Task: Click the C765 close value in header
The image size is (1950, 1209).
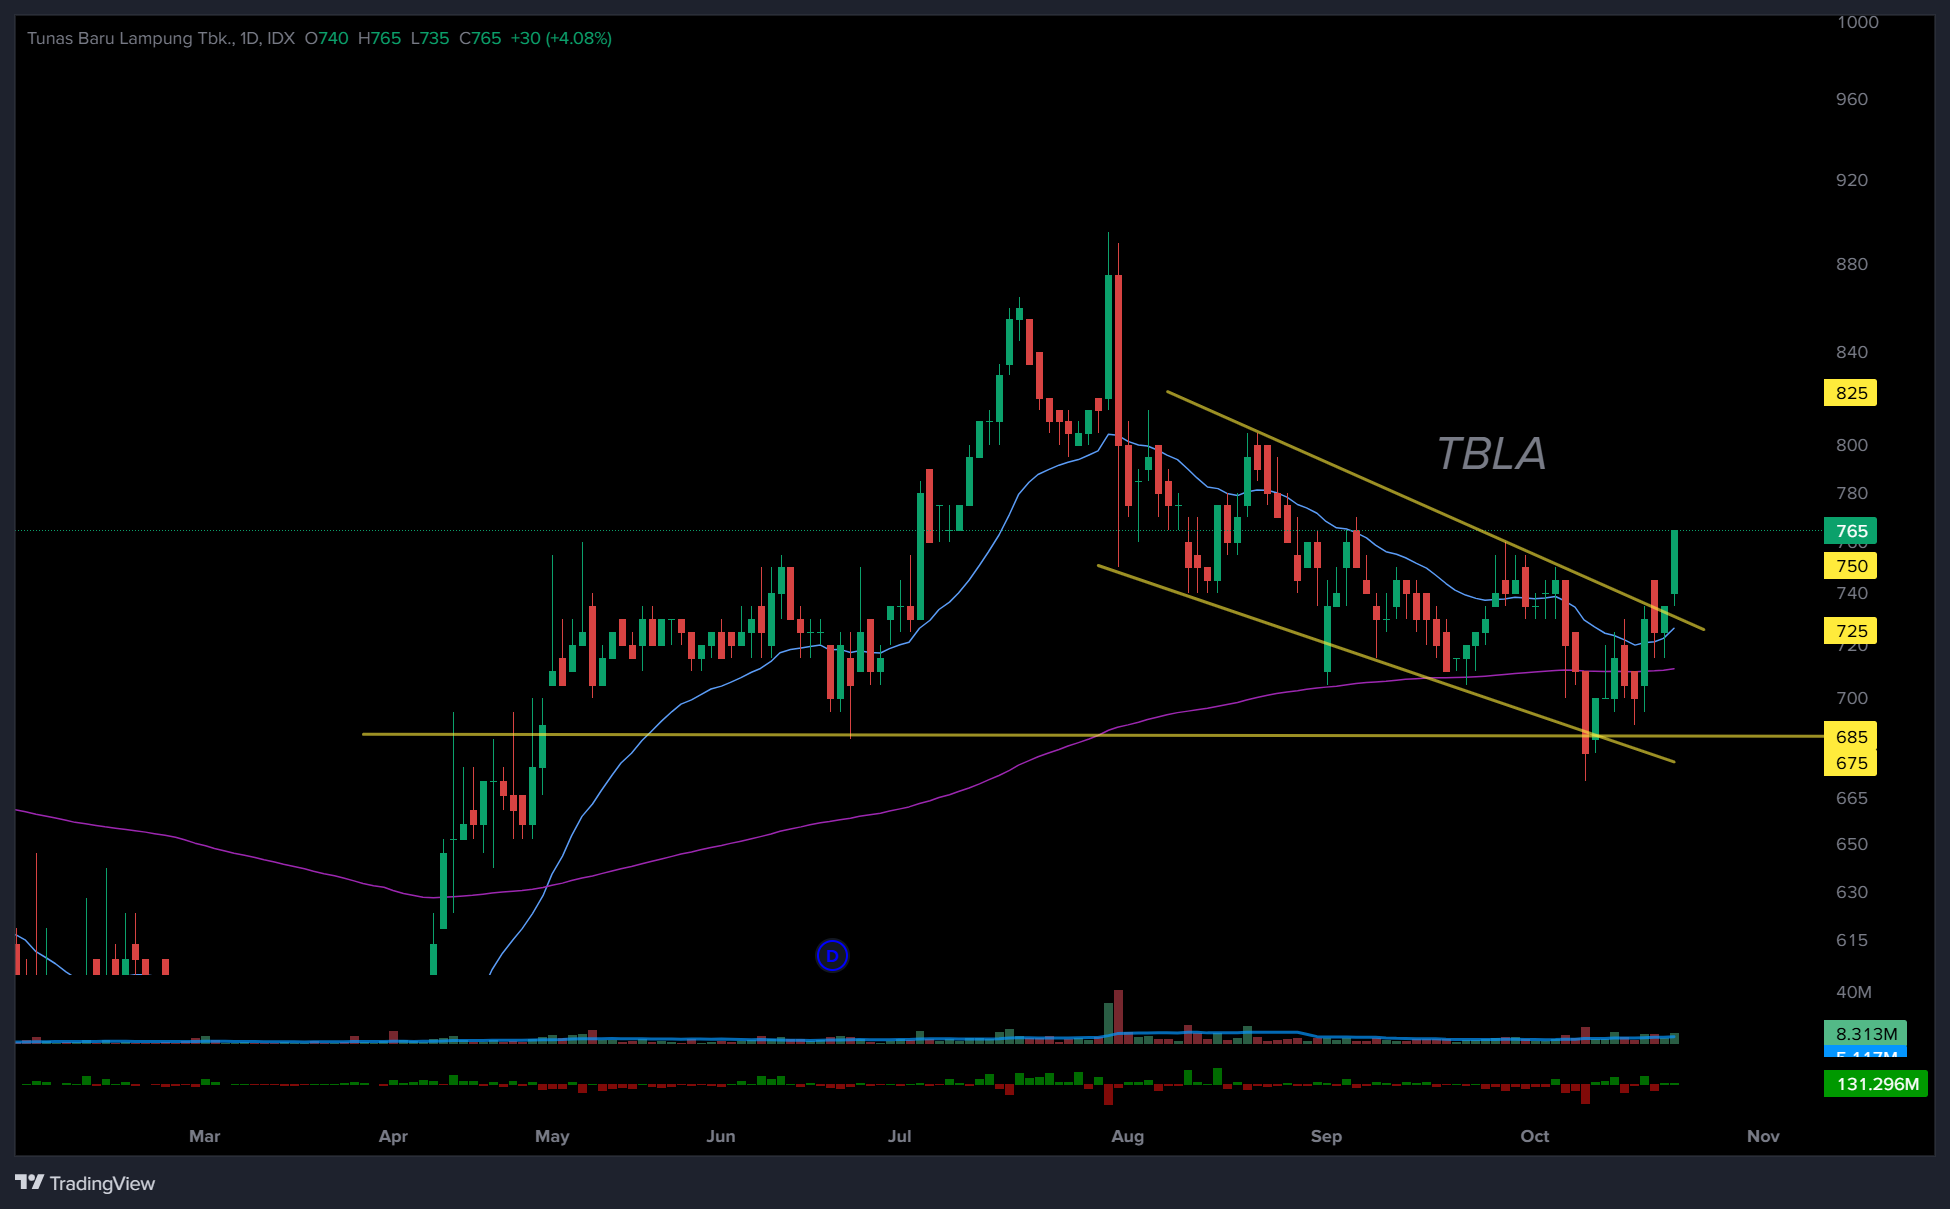Action: (x=480, y=38)
